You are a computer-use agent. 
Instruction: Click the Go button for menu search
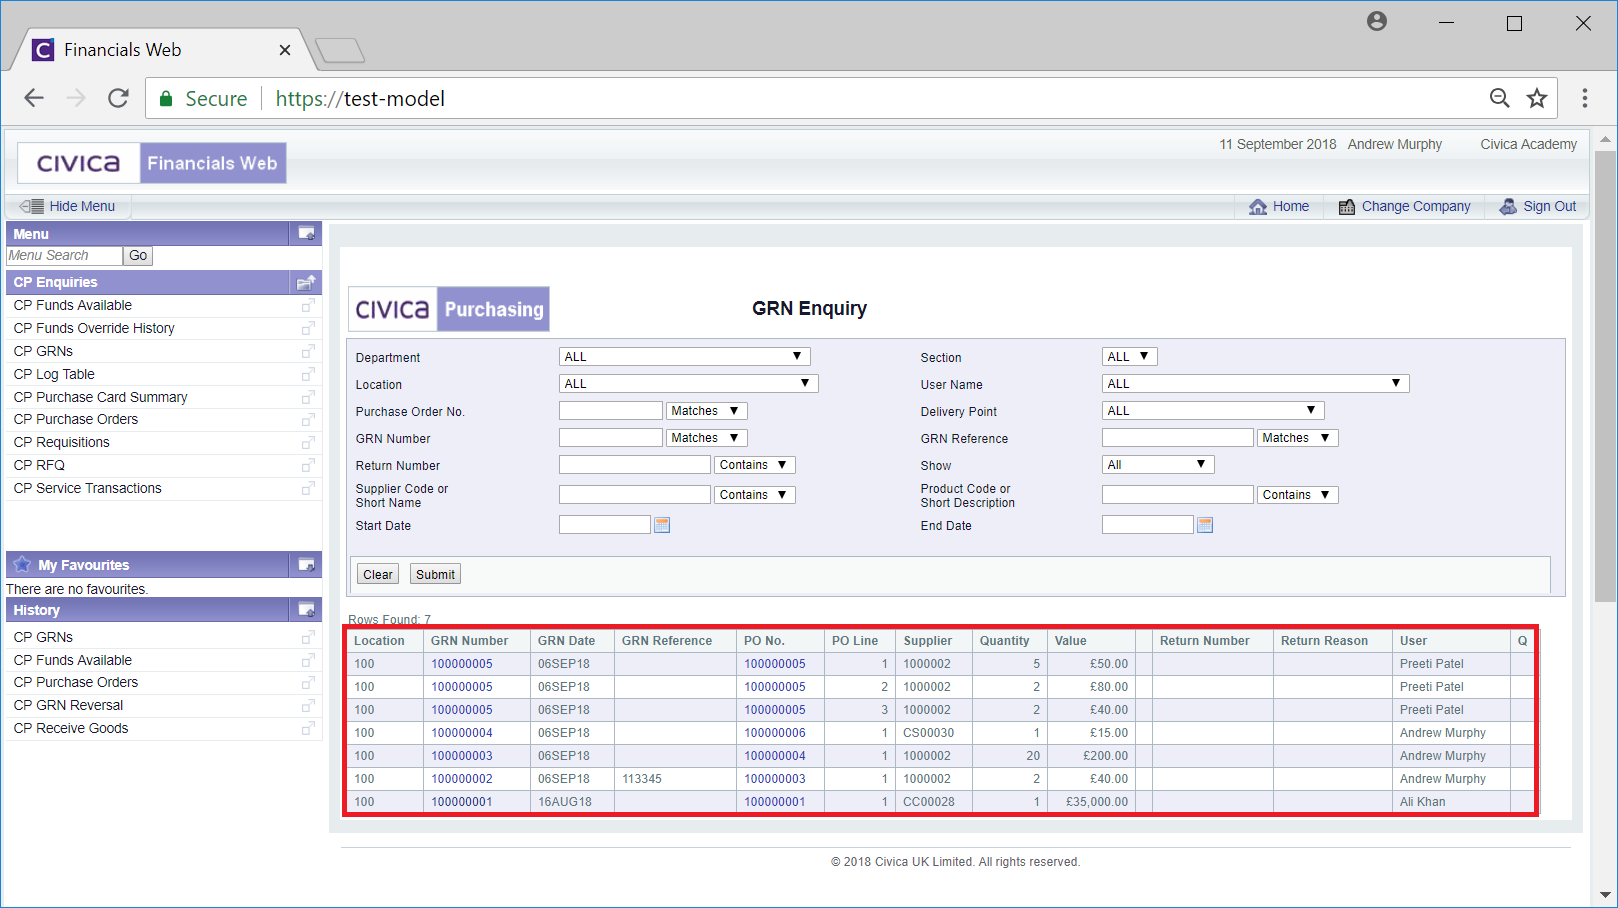(x=138, y=256)
